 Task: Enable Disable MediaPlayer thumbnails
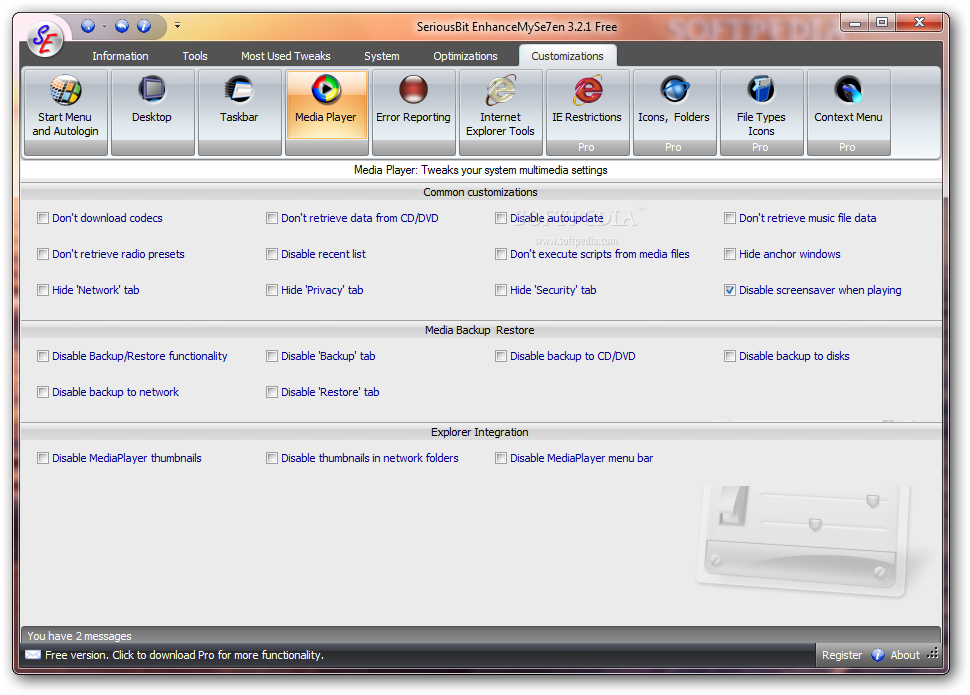(43, 458)
